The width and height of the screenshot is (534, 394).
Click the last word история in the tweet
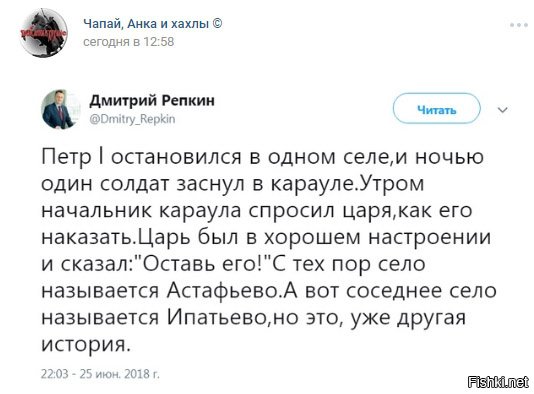(x=86, y=345)
